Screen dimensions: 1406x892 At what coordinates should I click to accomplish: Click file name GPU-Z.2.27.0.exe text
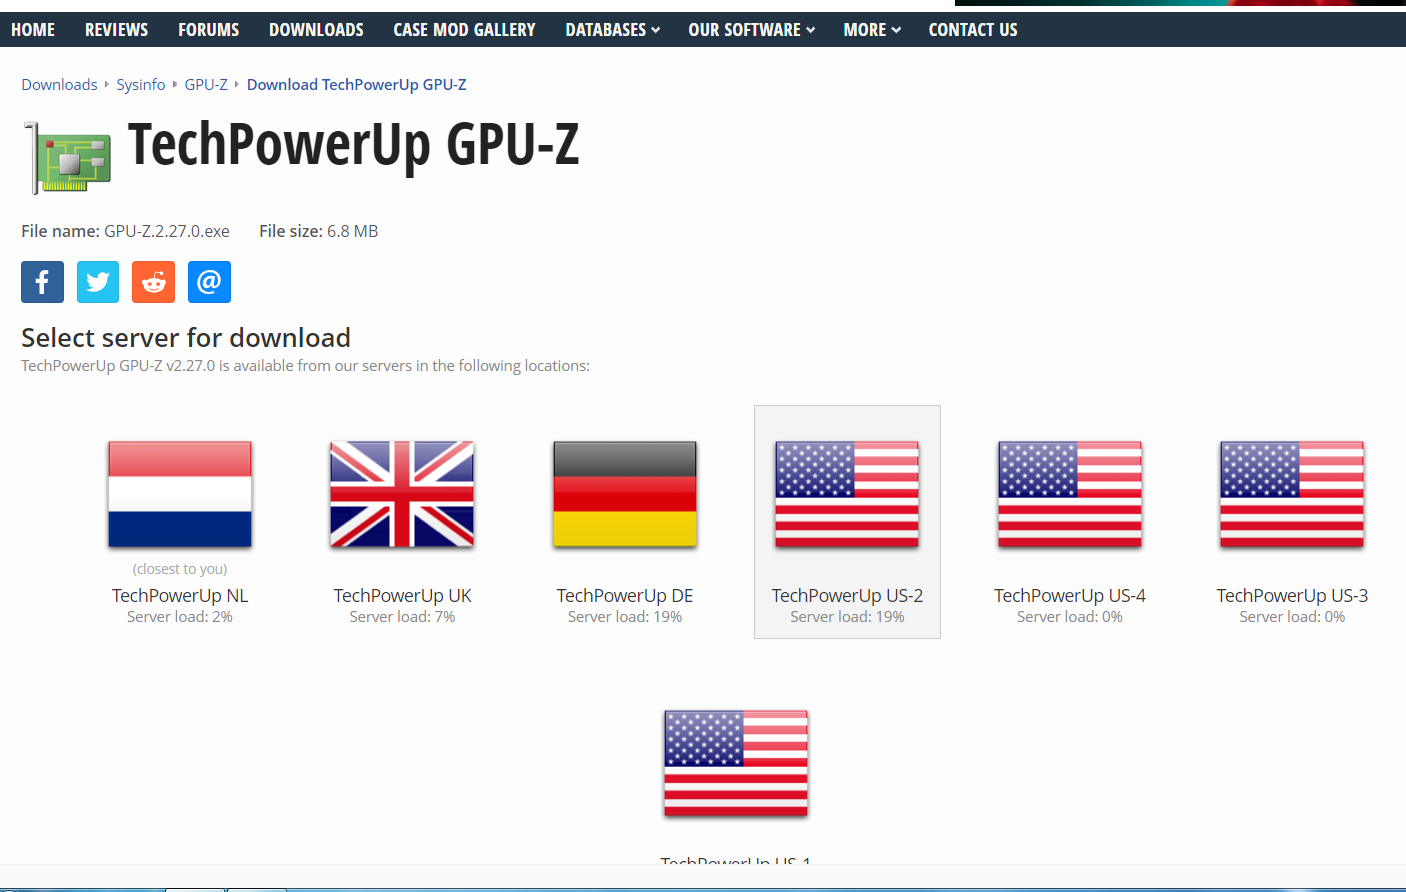pos(167,231)
